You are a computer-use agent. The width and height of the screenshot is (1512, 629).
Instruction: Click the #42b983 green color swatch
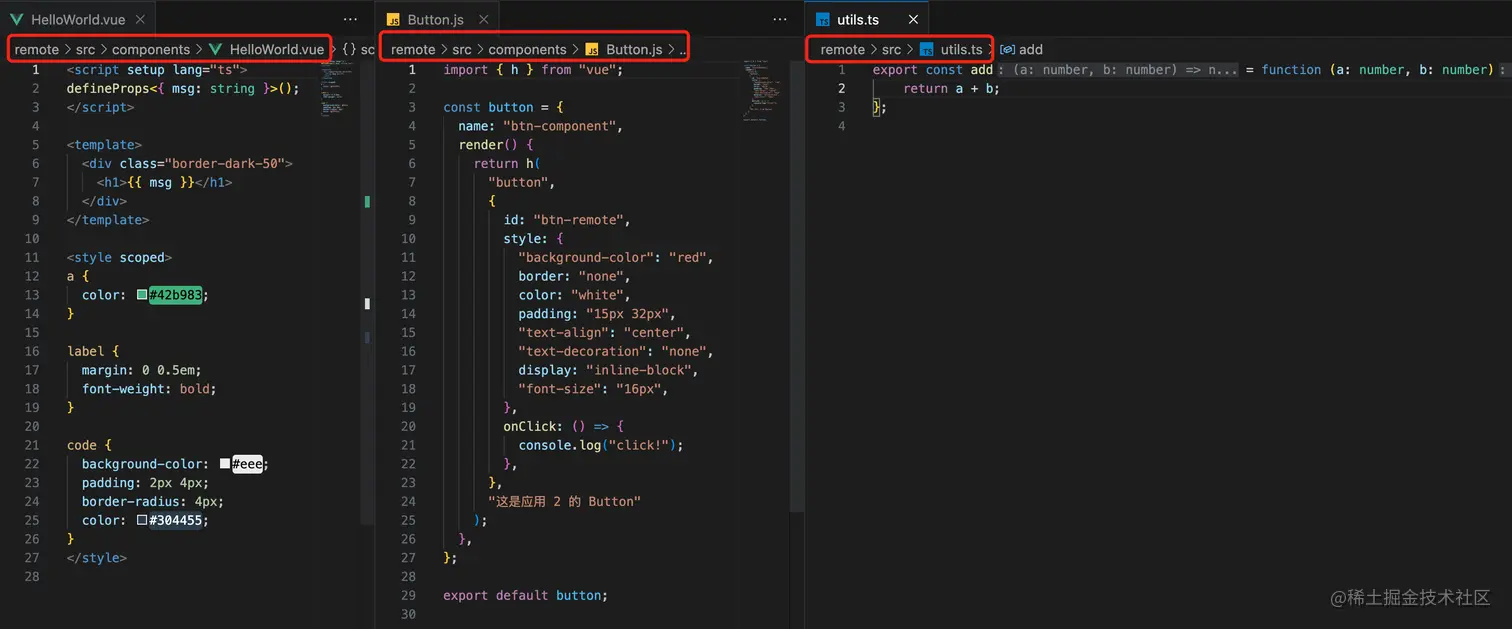[142, 295]
